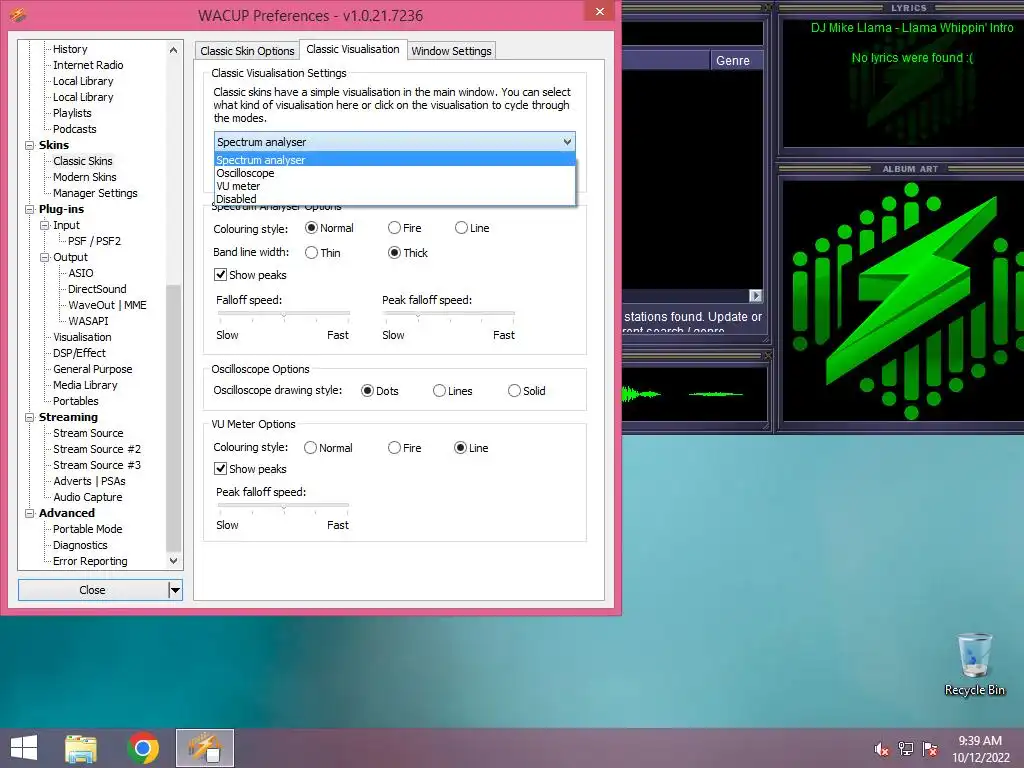Select Fire spectrum analyser colouring style
This screenshot has width=1024, height=768.
[405, 228]
